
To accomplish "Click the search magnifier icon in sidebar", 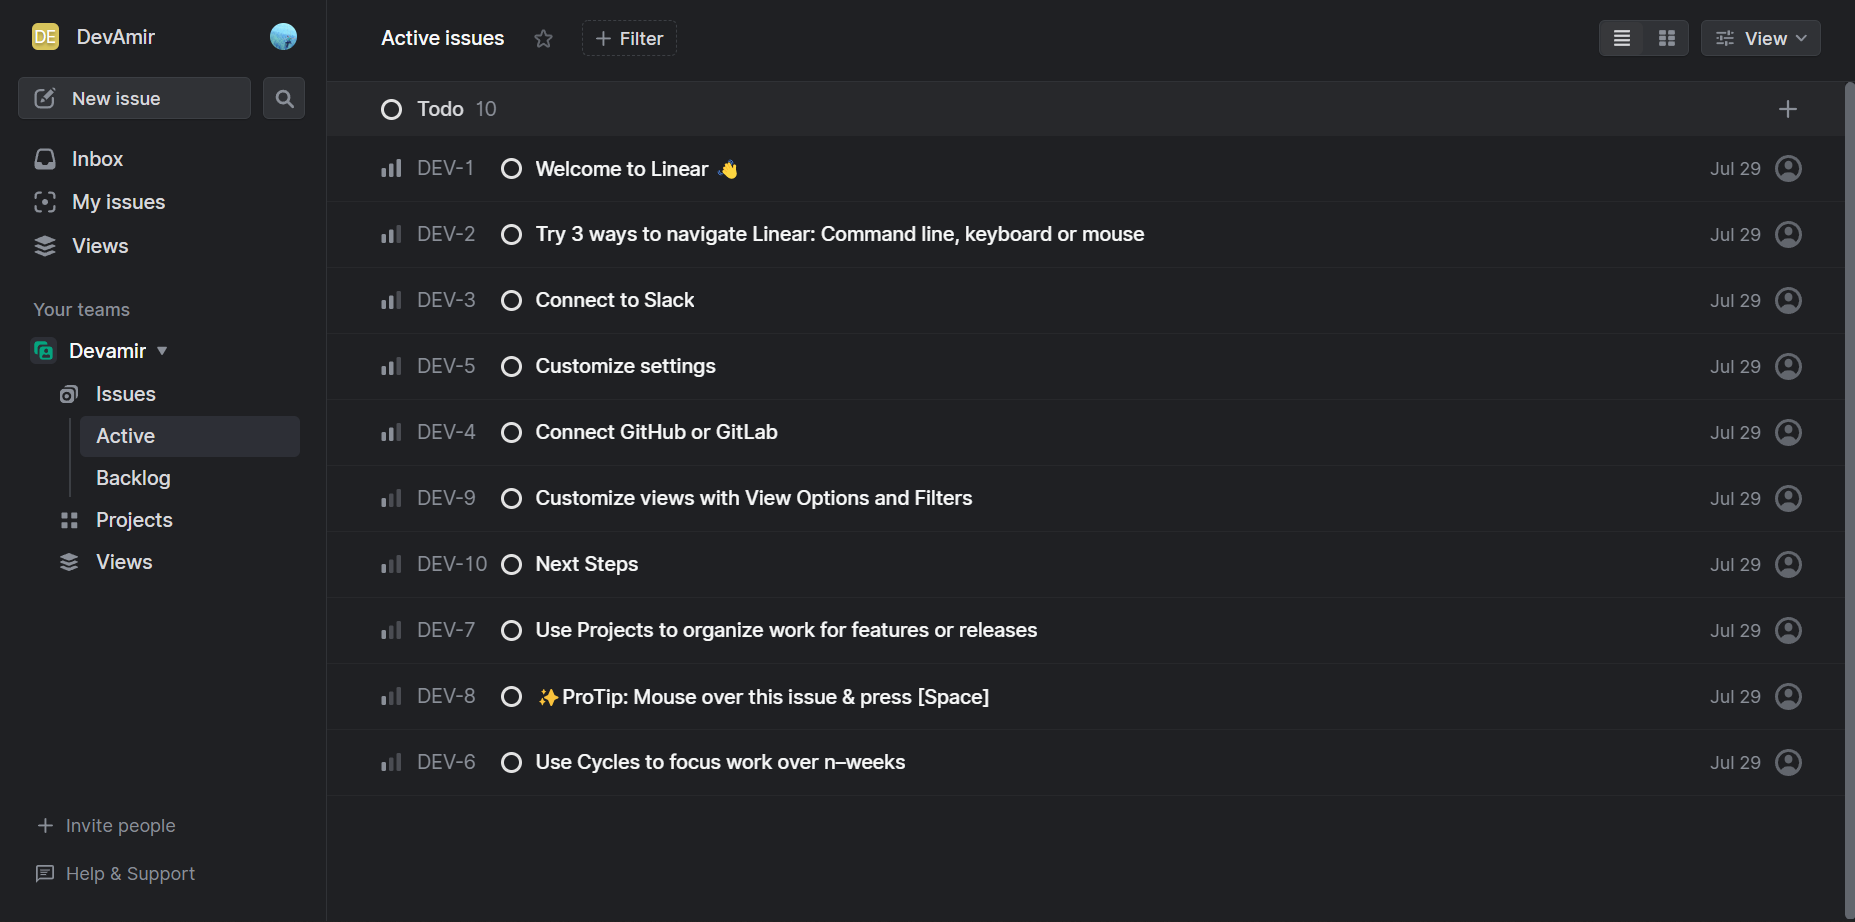I will pyautogui.click(x=284, y=98).
